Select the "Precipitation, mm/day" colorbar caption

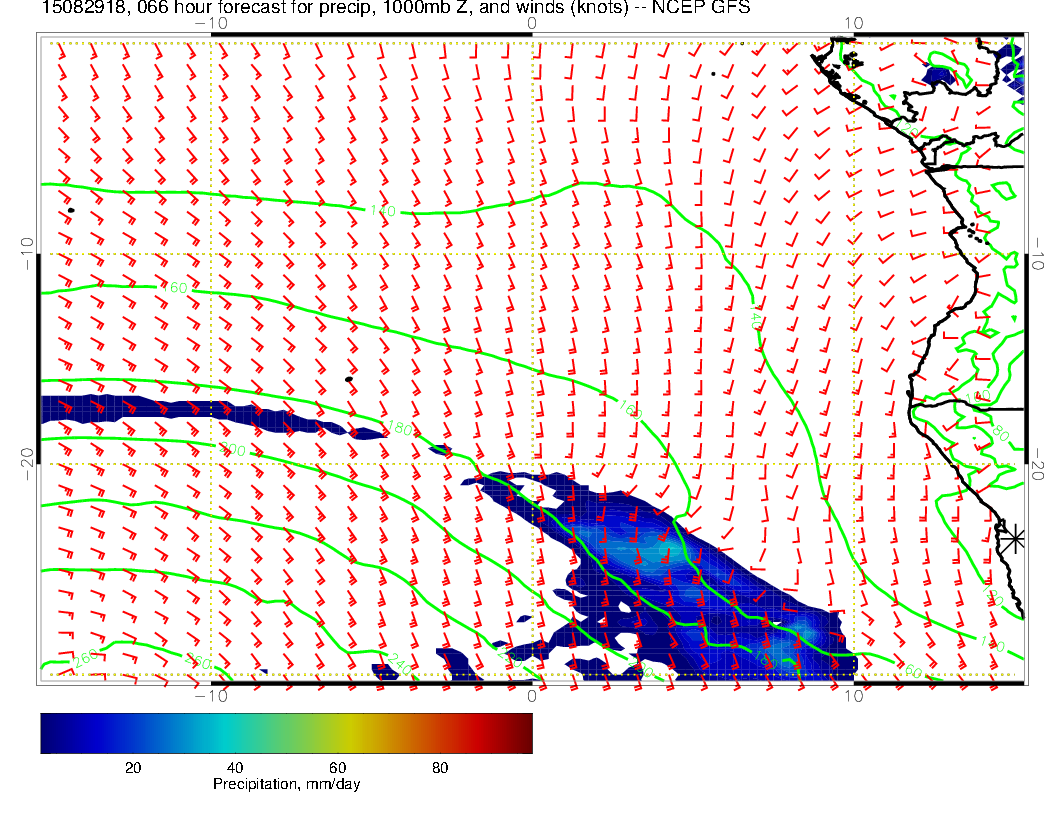286,785
